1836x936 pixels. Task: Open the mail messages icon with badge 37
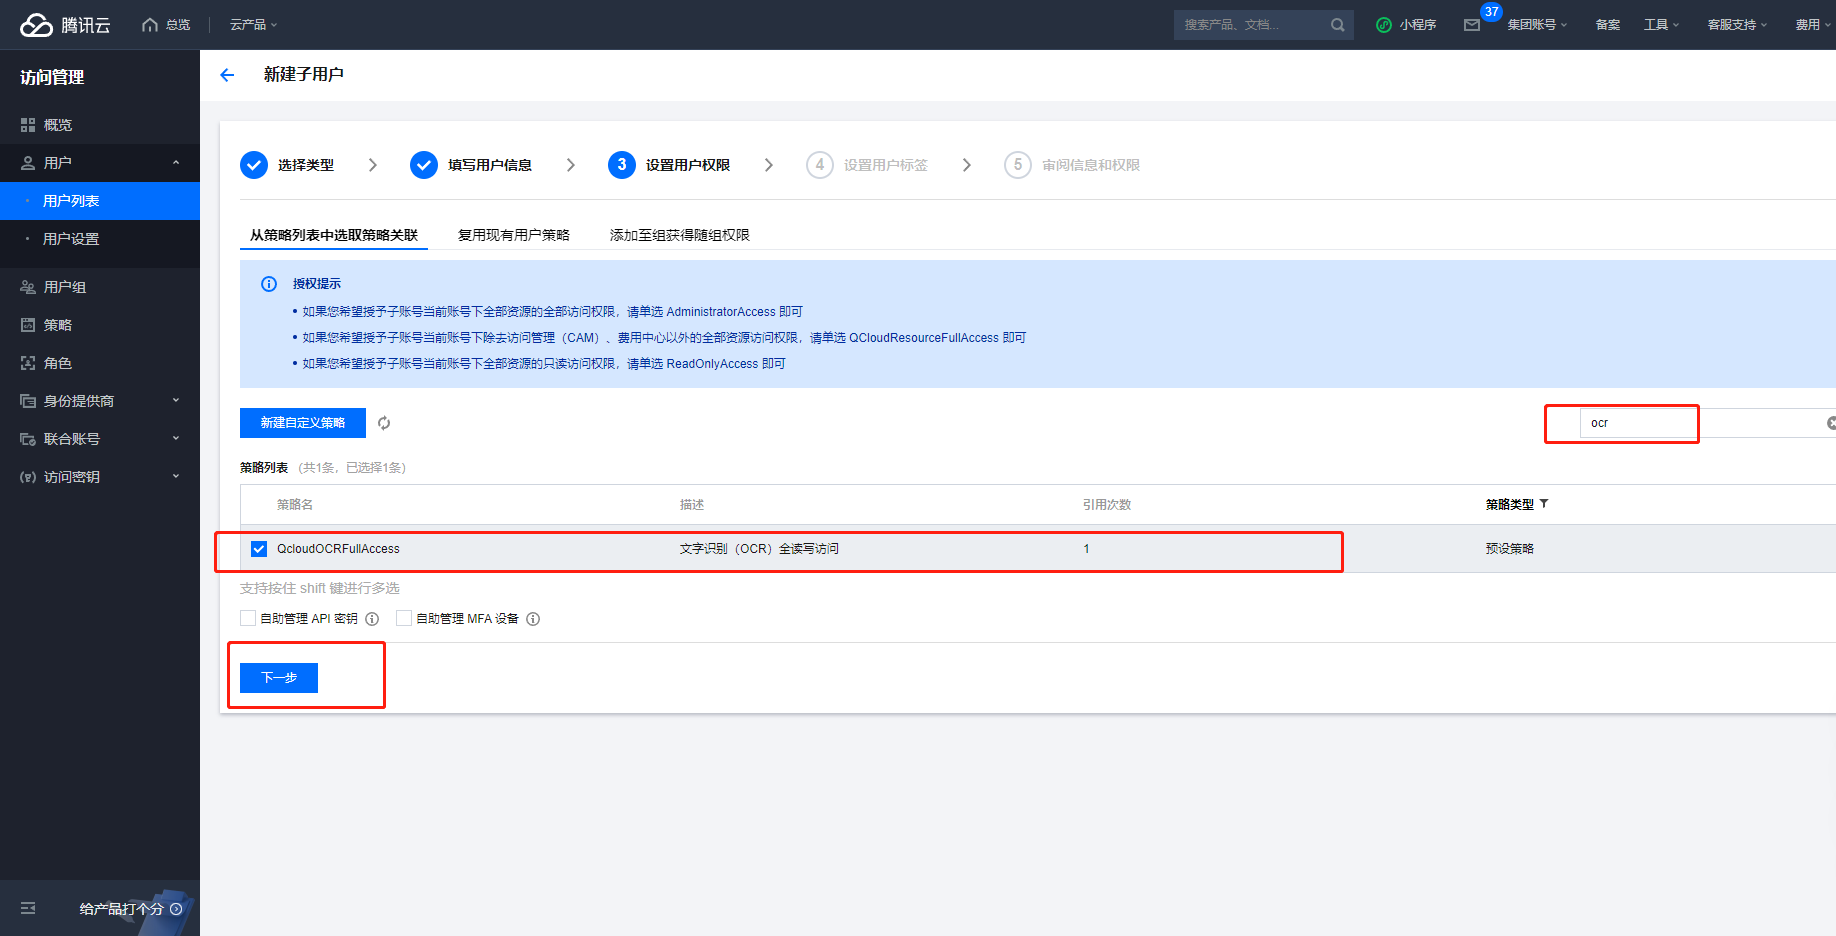[1472, 25]
